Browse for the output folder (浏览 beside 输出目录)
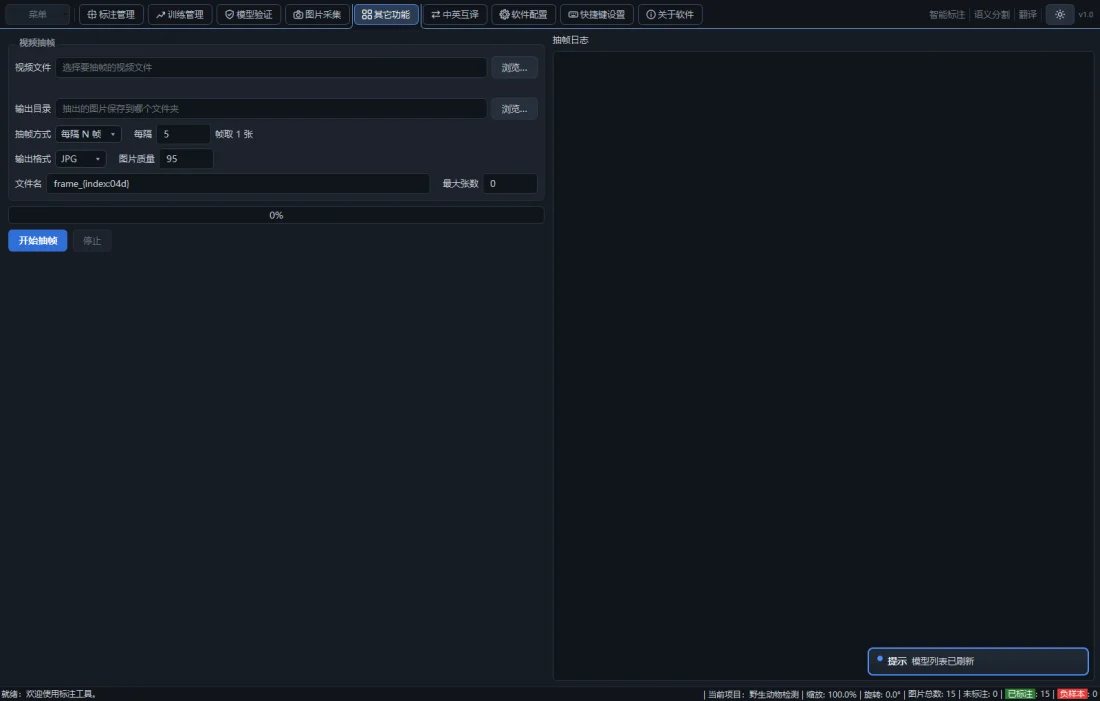1100x701 pixels. pyautogui.click(x=514, y=109)
